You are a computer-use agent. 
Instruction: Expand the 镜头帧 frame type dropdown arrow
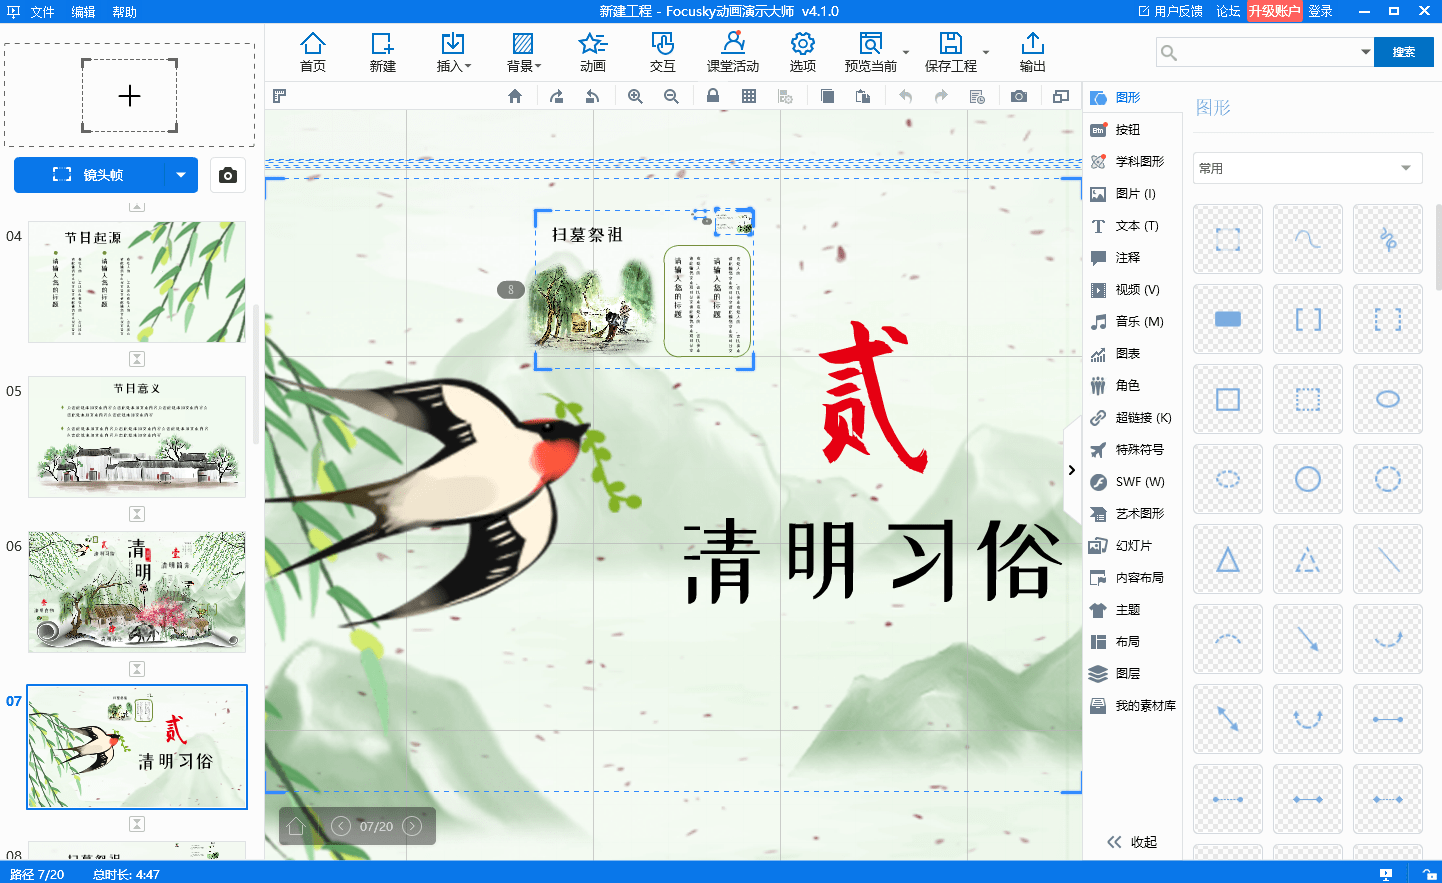pos(181,175)
